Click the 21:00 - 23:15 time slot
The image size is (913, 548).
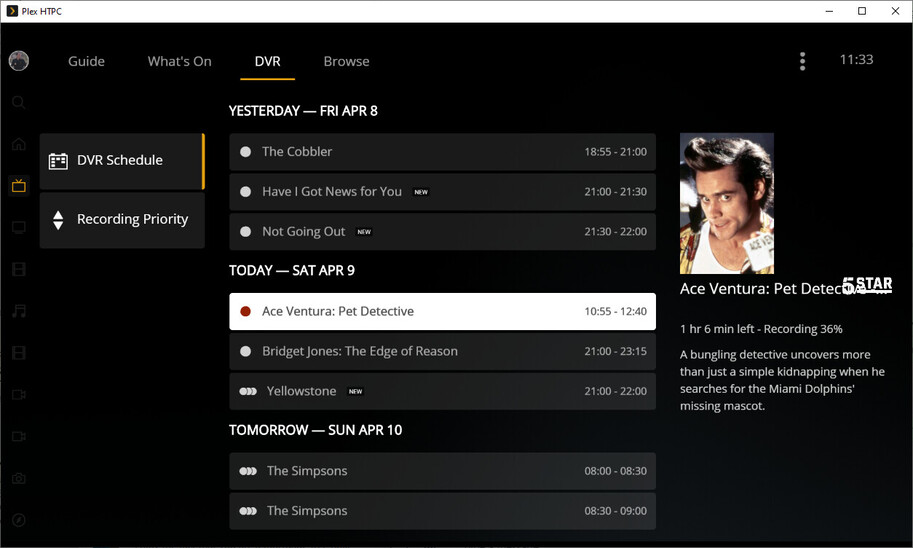click(x=615, y=351)
